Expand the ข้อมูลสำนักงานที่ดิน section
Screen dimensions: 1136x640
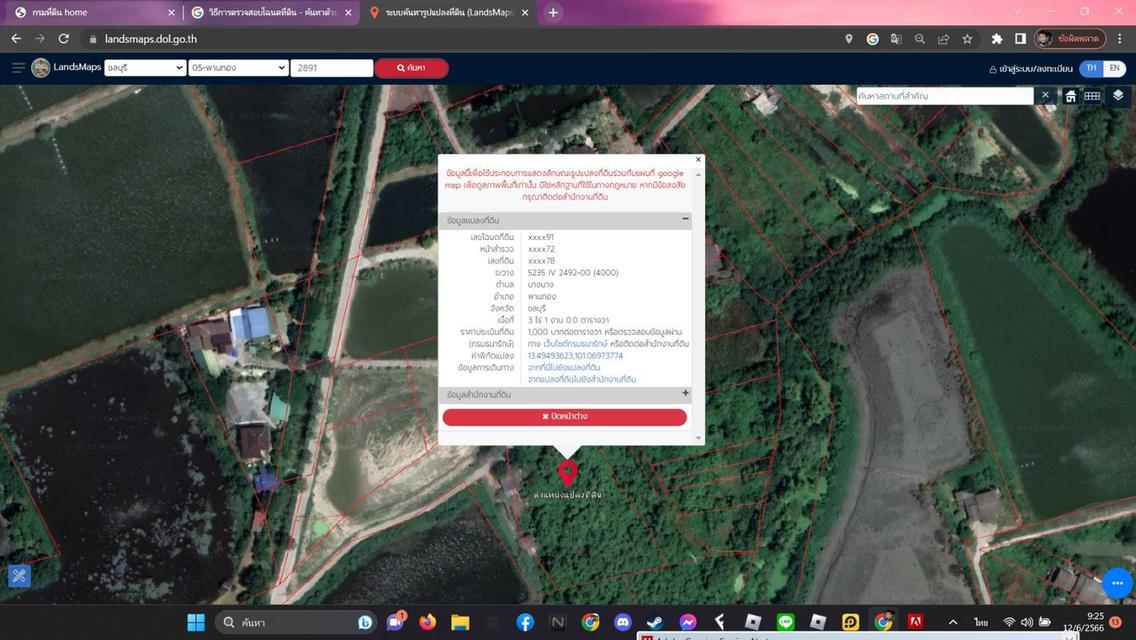click(685, 394)
